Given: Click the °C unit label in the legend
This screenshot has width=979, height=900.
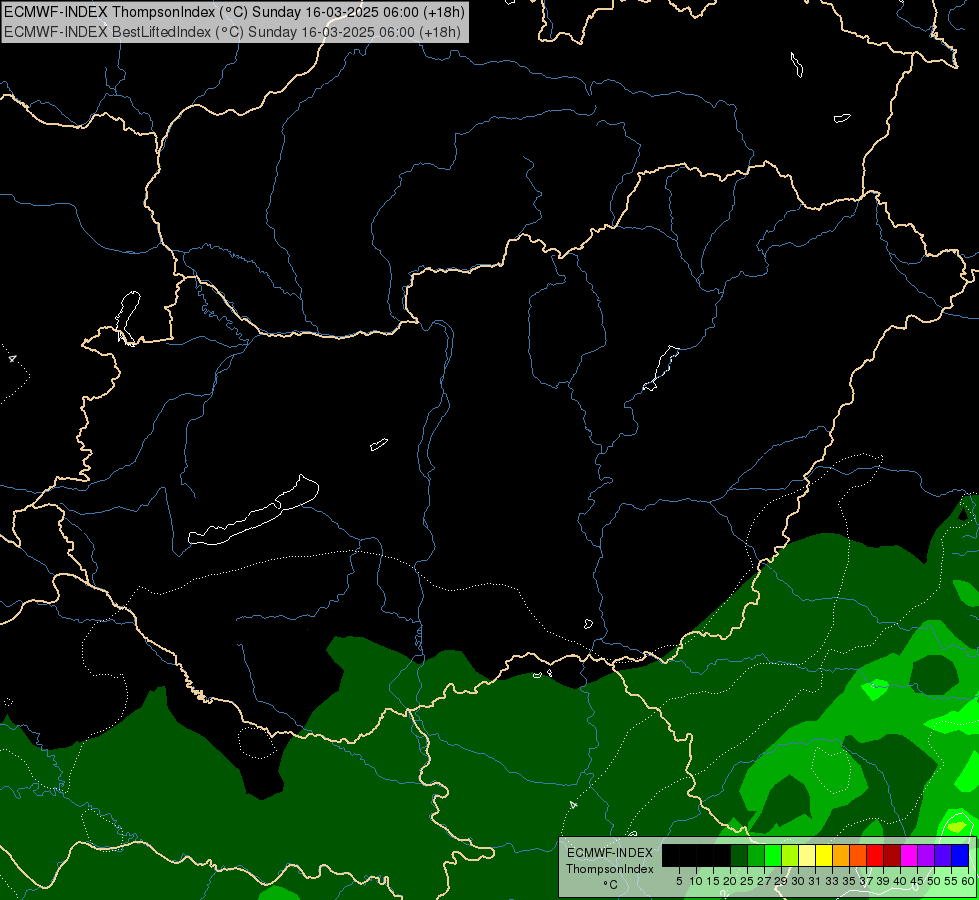Looking at the screenshot, I should click(x=611, y=884).
